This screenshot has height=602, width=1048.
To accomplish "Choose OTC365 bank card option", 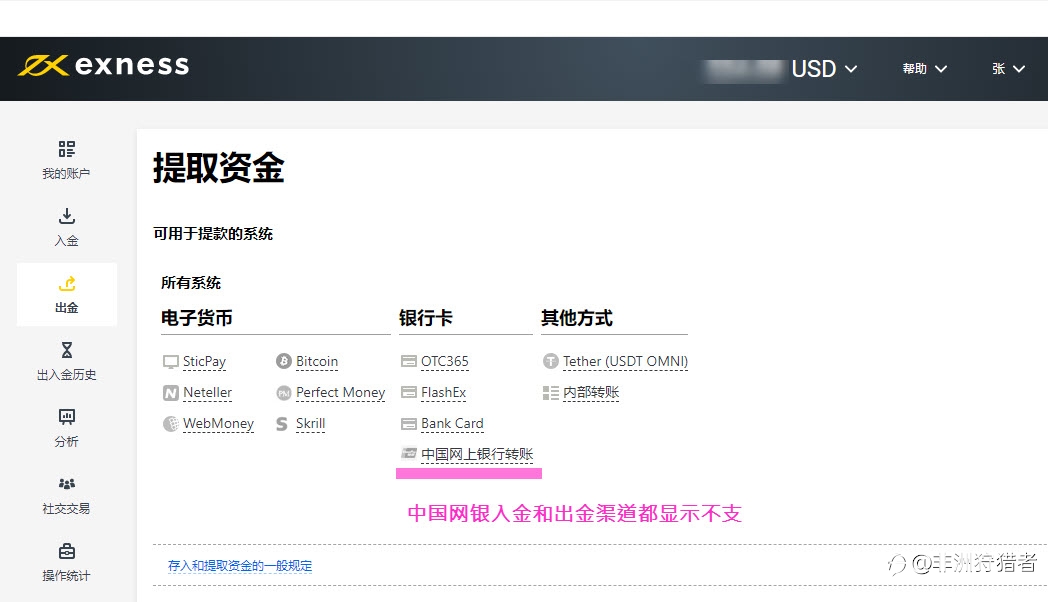I will [x=444, y=361].
